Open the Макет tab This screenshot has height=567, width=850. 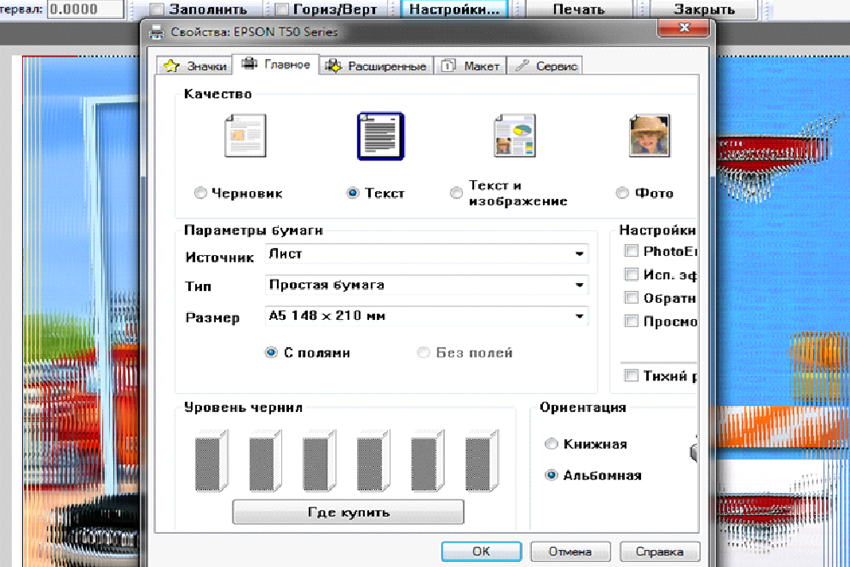coord(470,66)
